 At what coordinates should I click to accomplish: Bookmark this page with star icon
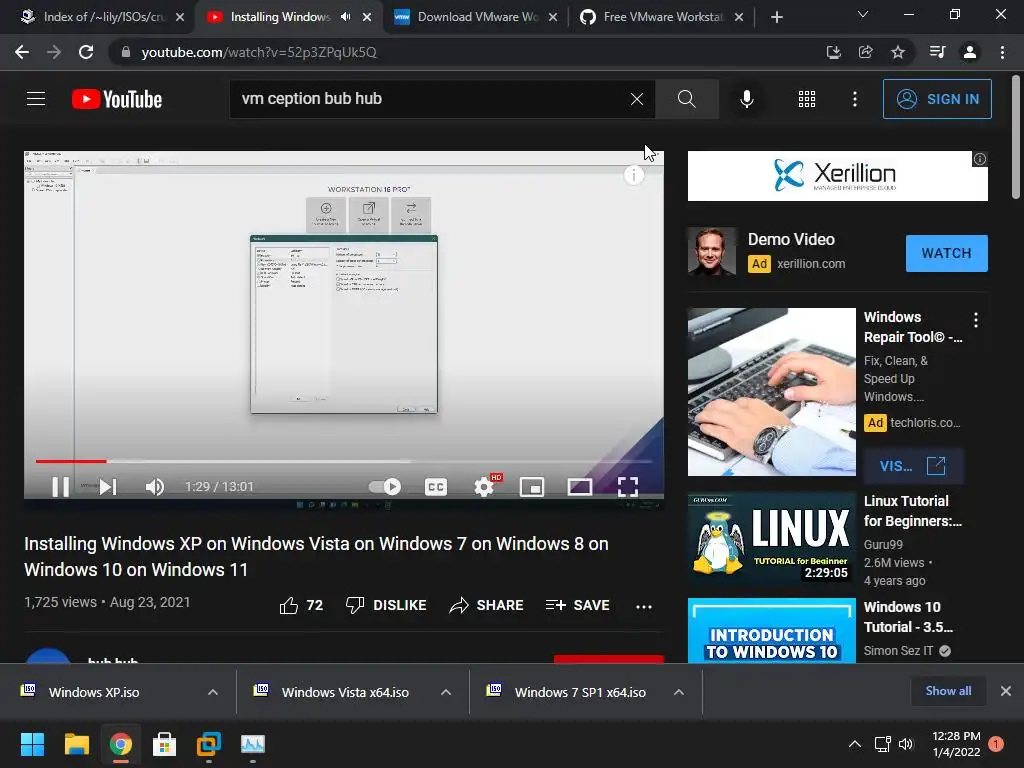pyautogui.click(x=898, y=52)
